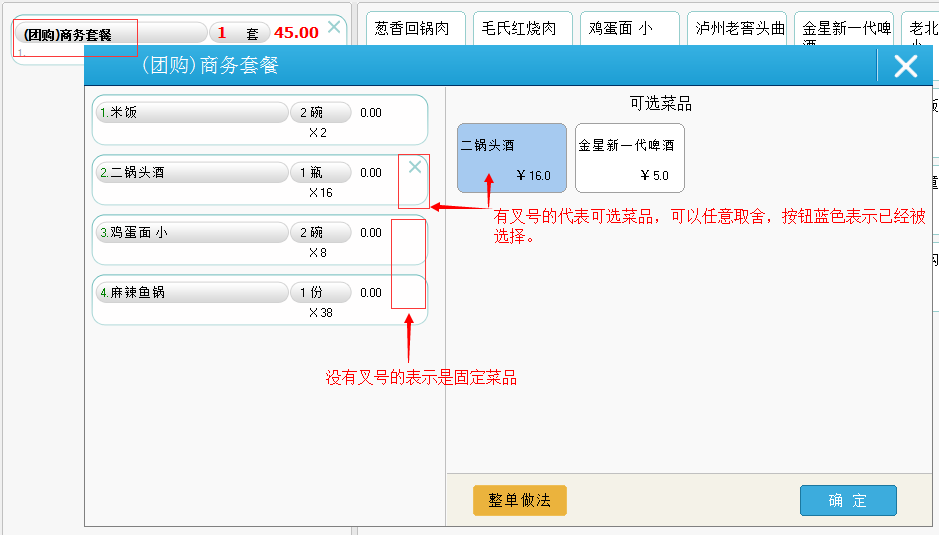The image size is (939, 535).
Task: Click the 1 瓶 quantity for 二锅头酒
Action: click(320, 173)
